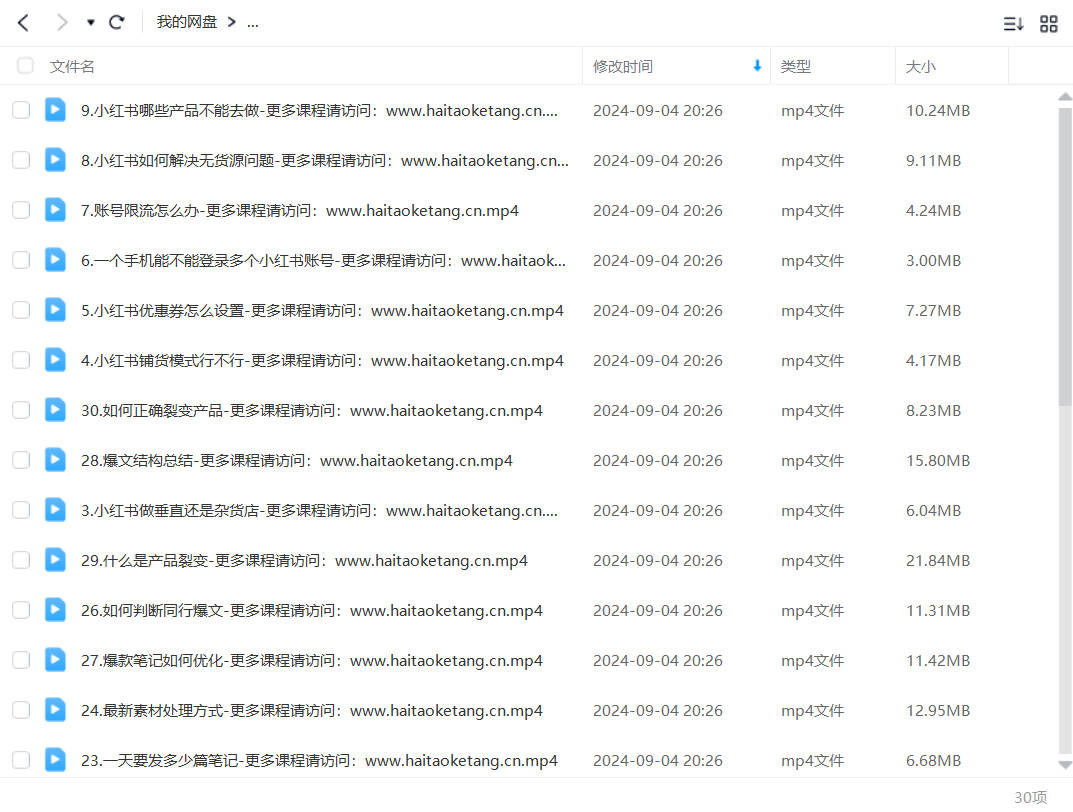Refresh the file list
Viewport: 1073px width, 812px height.
click(117, 23)
